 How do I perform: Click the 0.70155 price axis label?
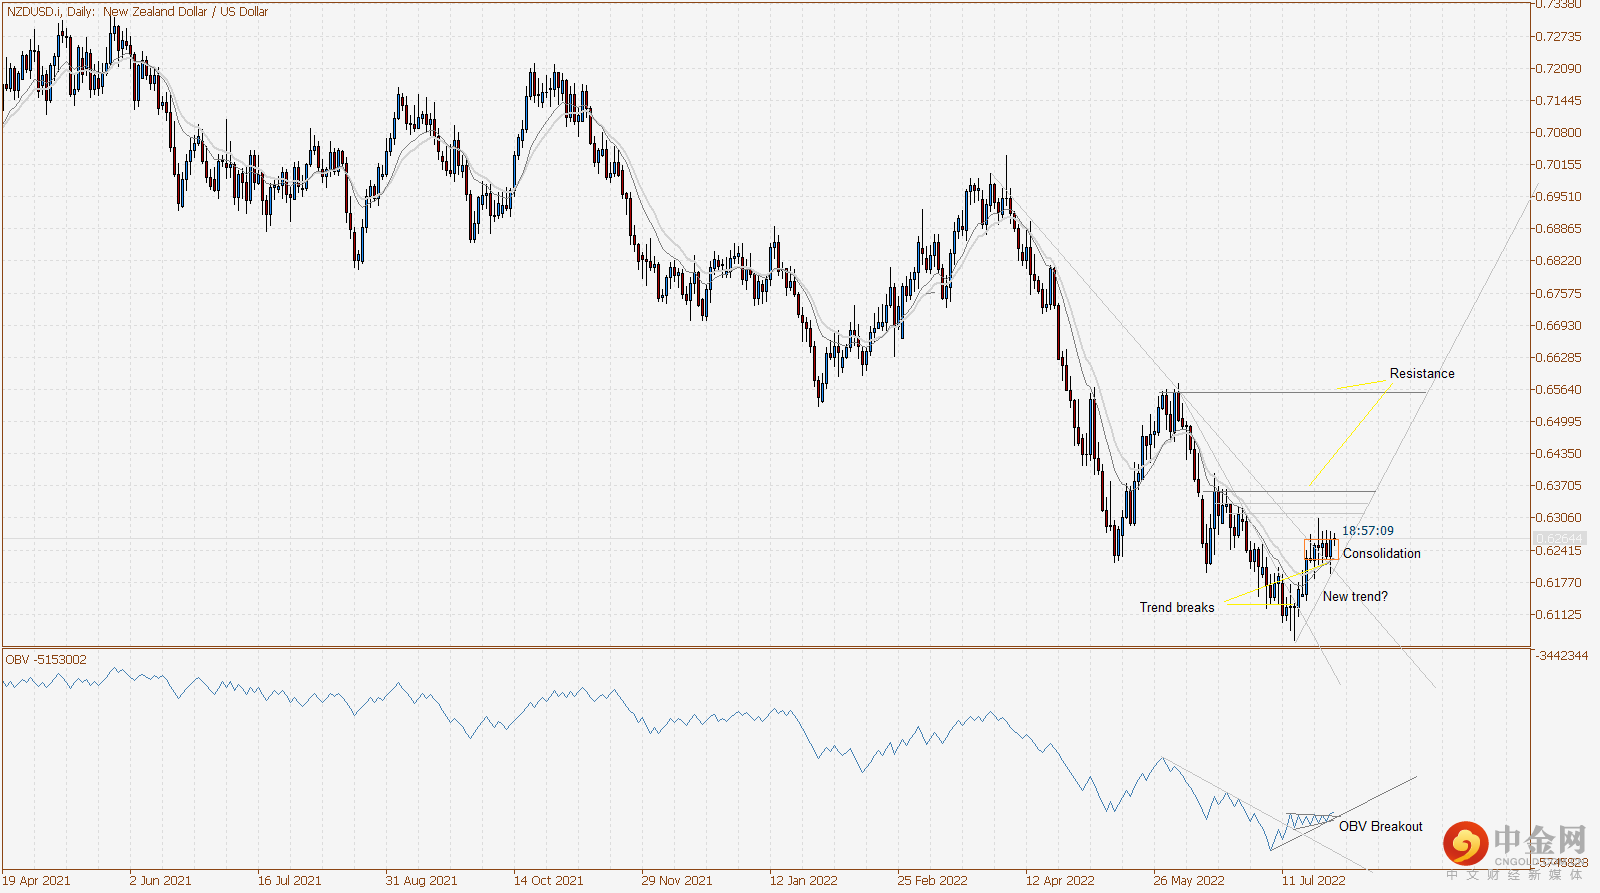[x=1558, y=165]
